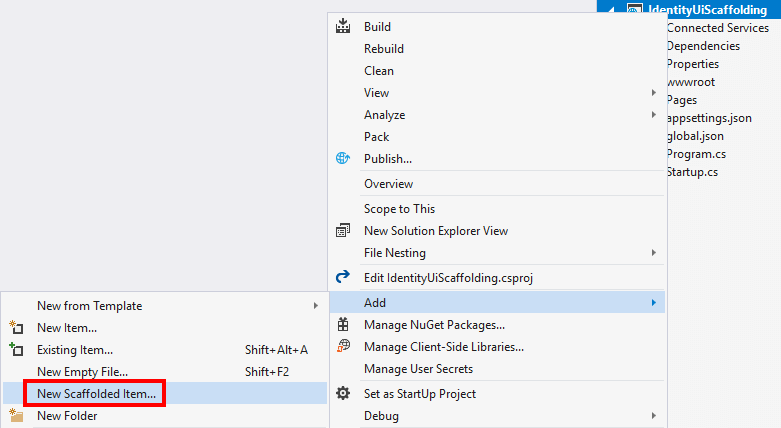Expand the View submenu arrow
The height and width of the screenshot is (428, 781).
(x=654, y=93)
